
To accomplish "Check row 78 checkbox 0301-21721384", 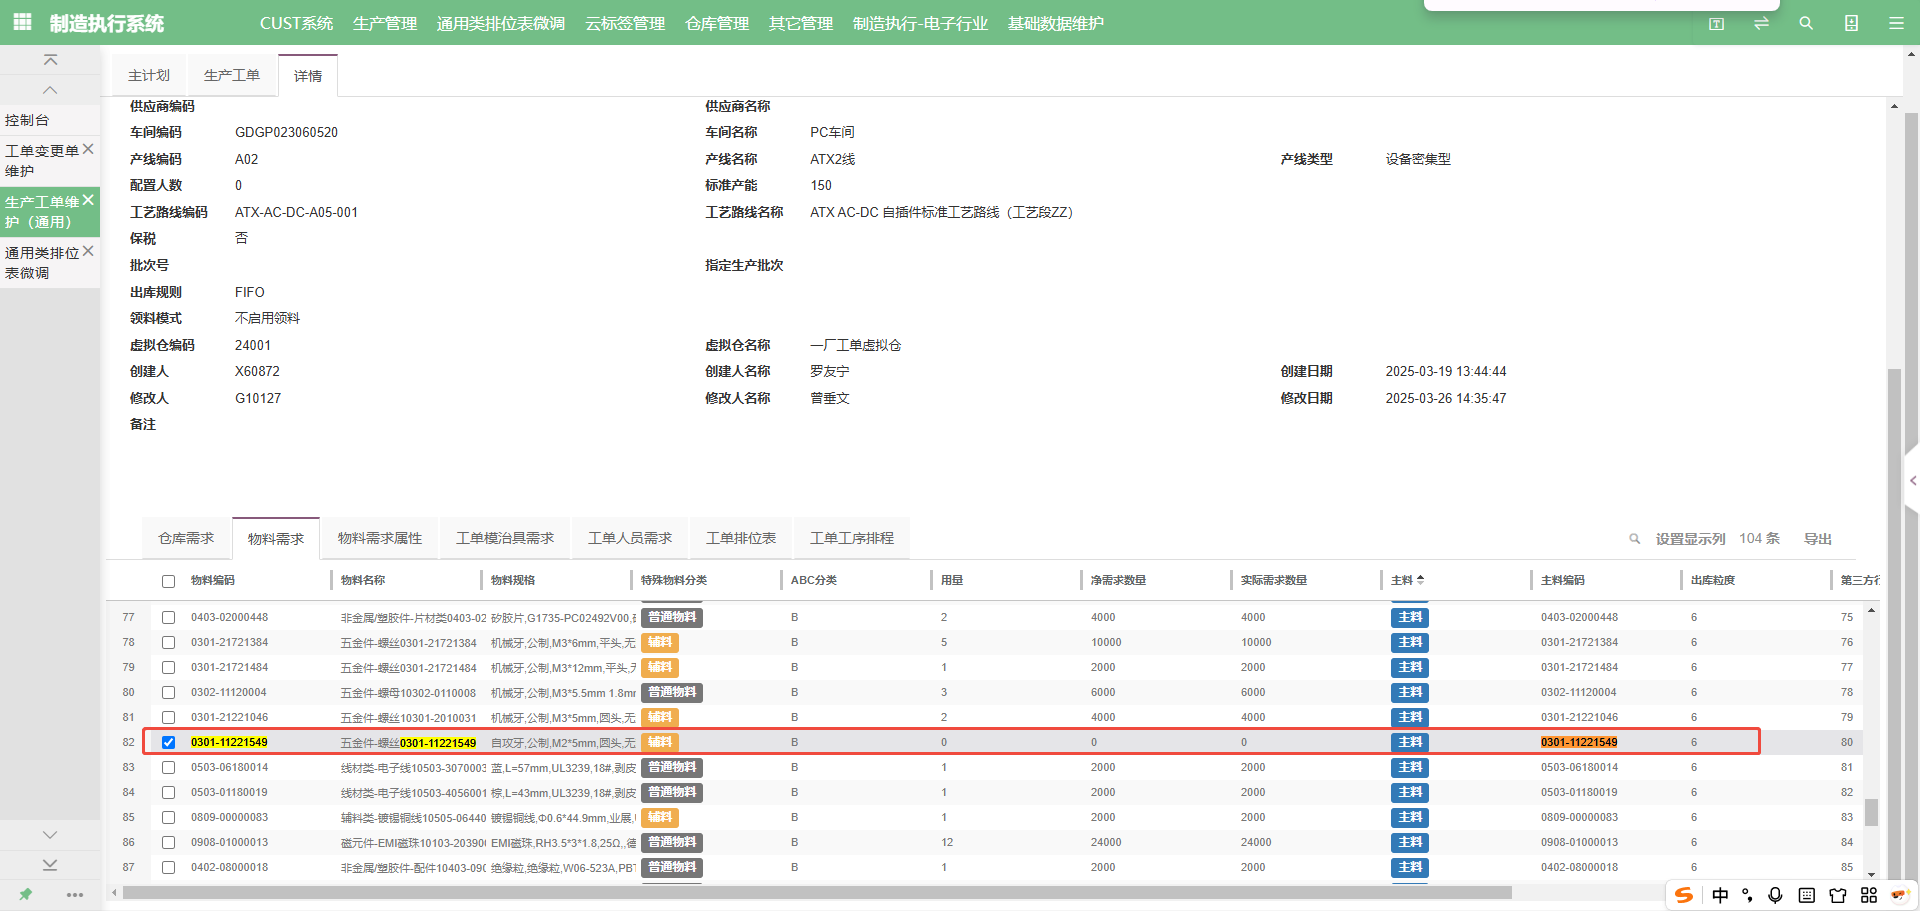I will (x=168, y=643).
